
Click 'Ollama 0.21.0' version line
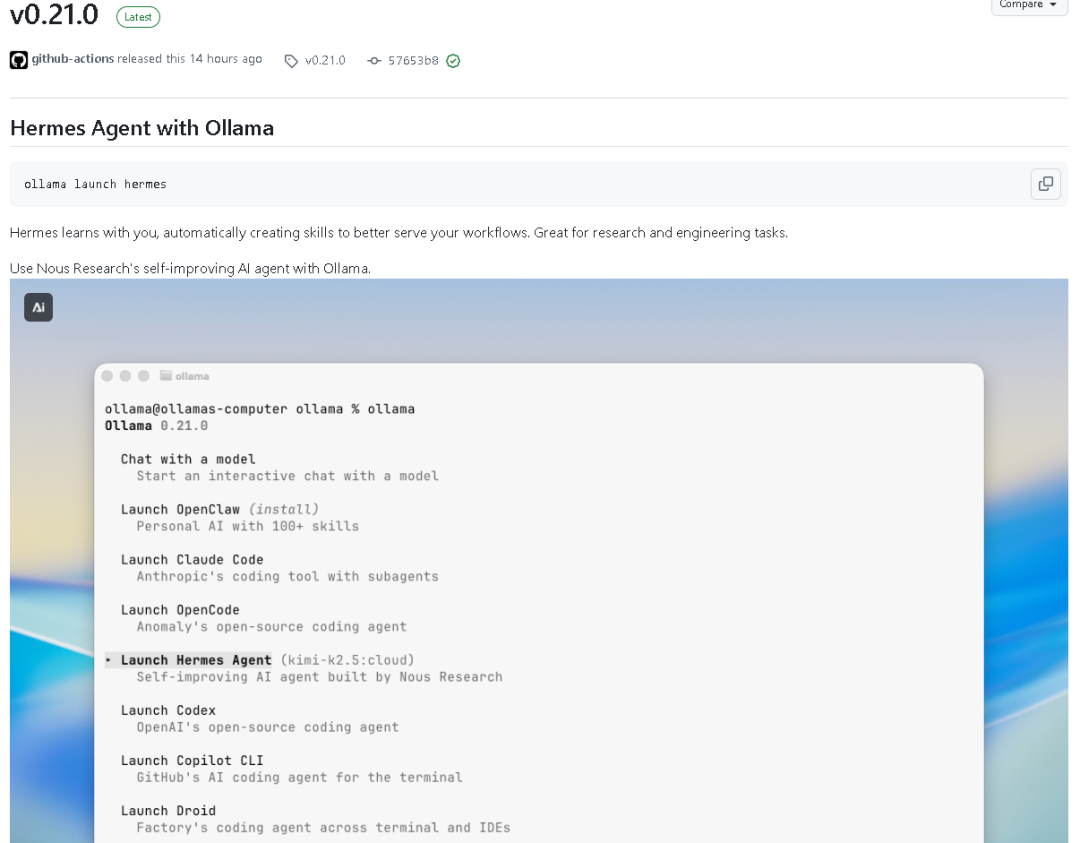coord(156,426)
